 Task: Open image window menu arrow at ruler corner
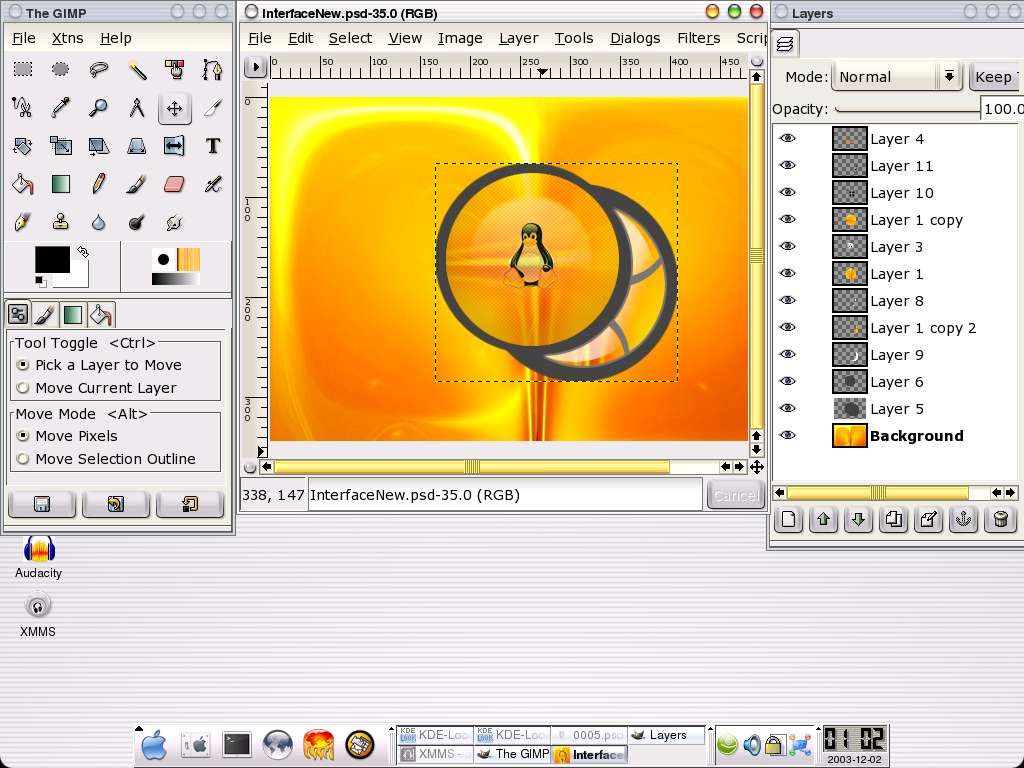(x=255, y=67)
